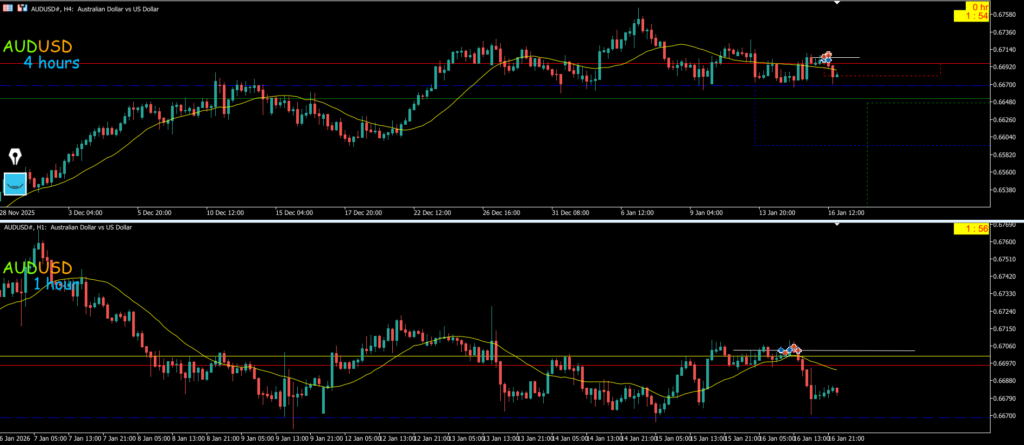1024x445 pixels.
Task: Click the chart shift triangle on H1 chart
Action: coord(836,224)
